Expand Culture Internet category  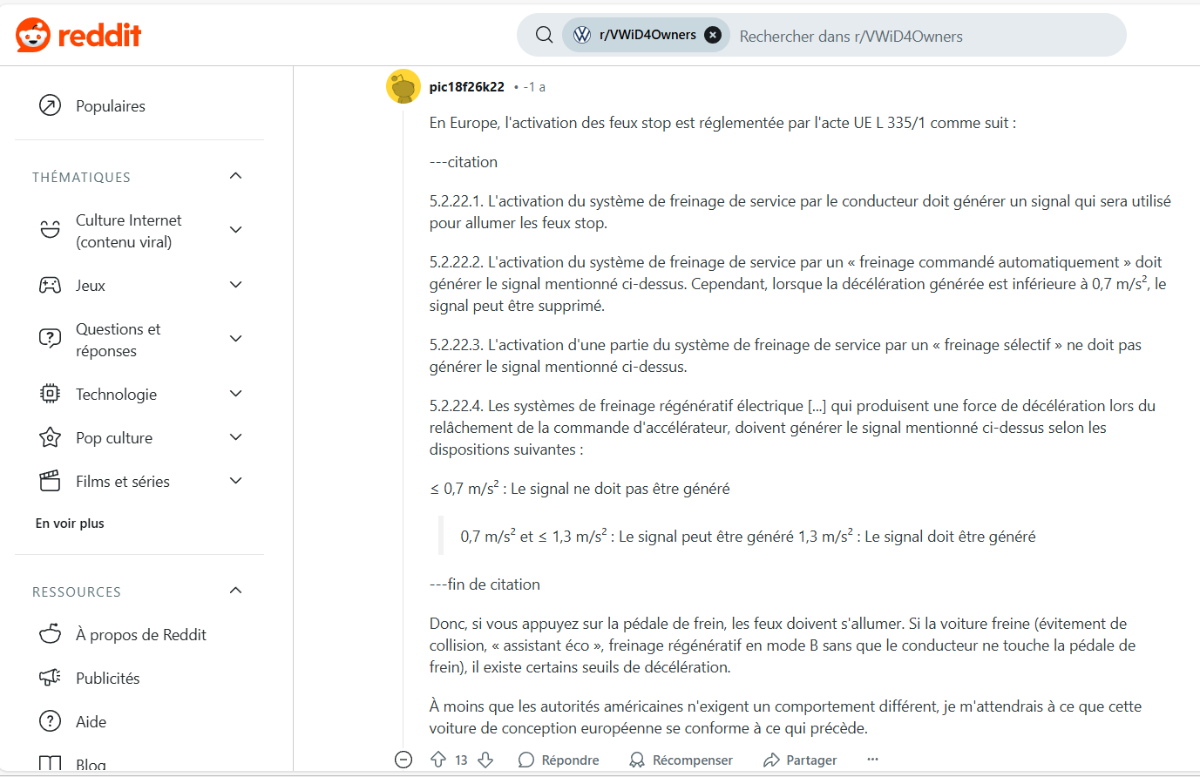pos(236,230)
